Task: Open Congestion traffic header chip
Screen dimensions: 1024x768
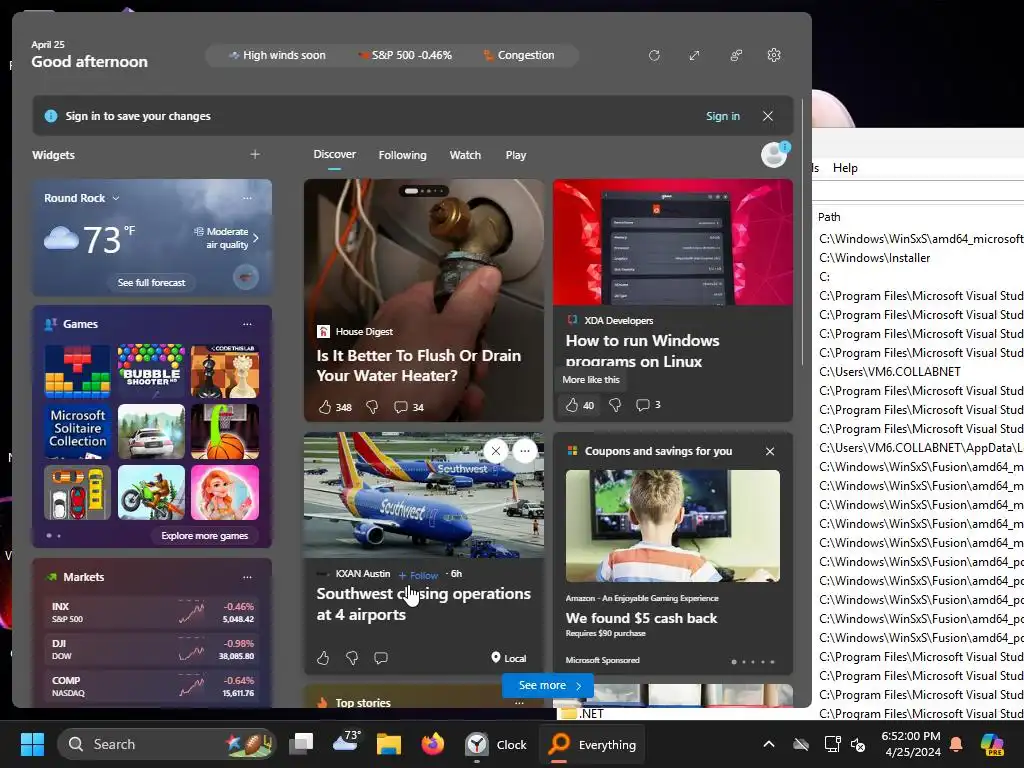Action: 519,56
